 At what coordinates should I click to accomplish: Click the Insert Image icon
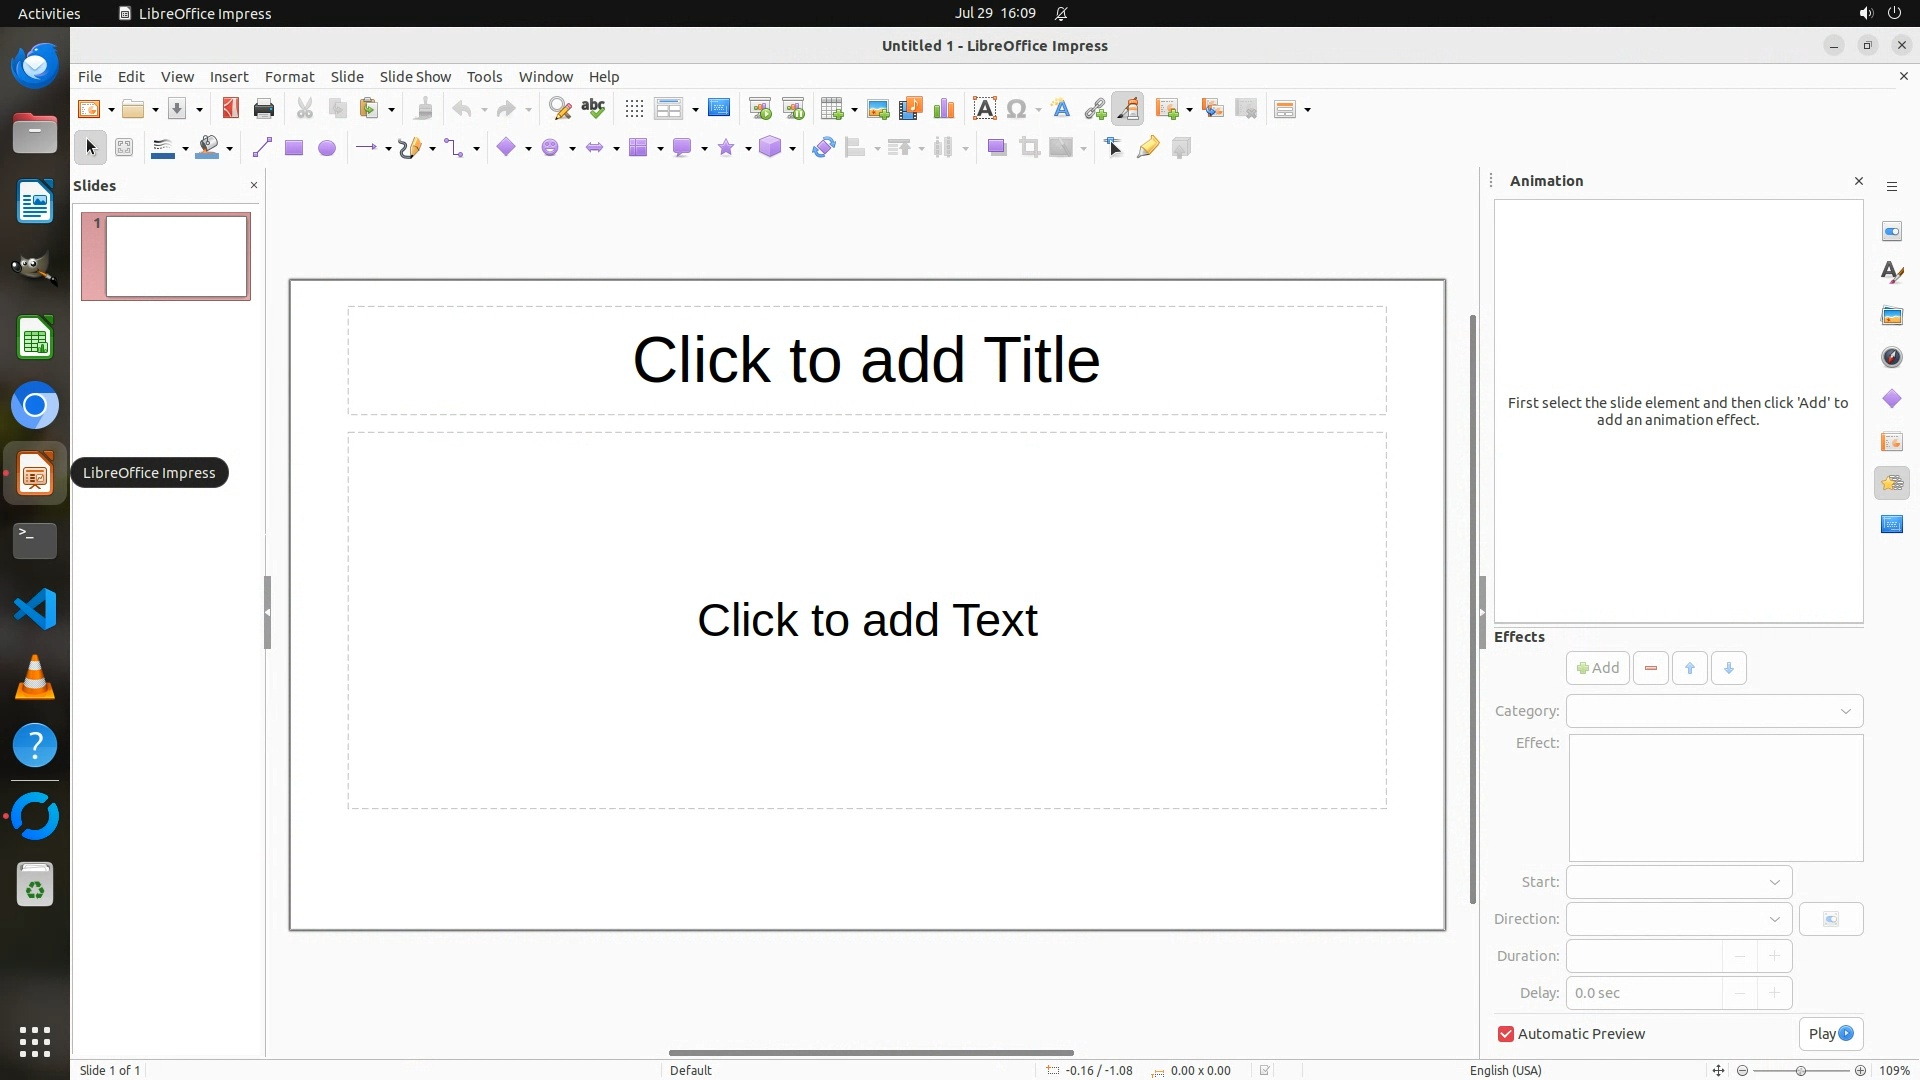tap(878, 109)
